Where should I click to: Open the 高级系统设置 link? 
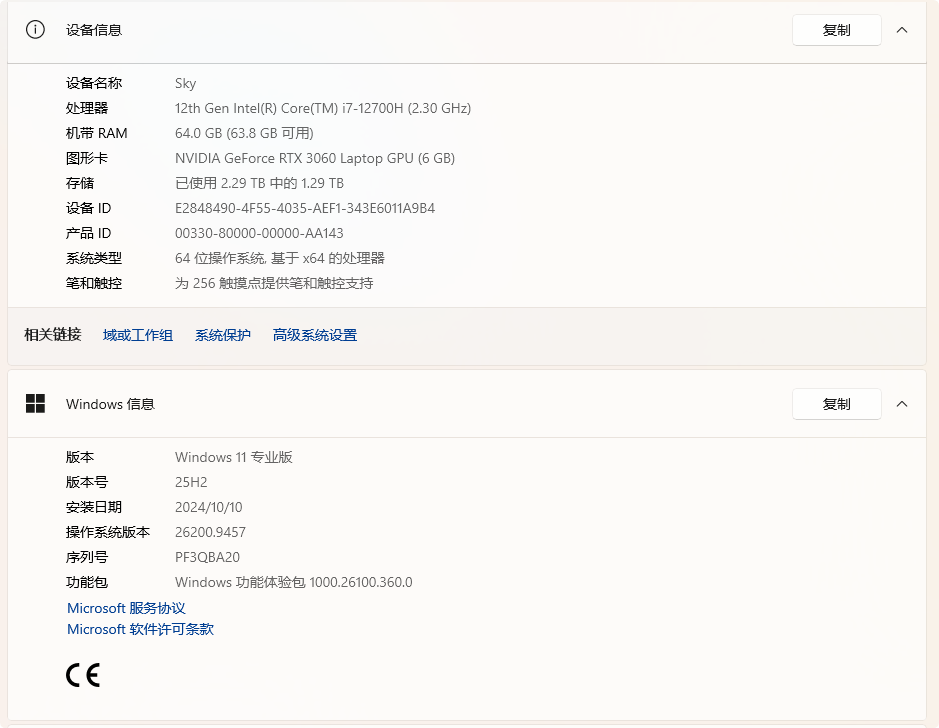pos(314,335)
